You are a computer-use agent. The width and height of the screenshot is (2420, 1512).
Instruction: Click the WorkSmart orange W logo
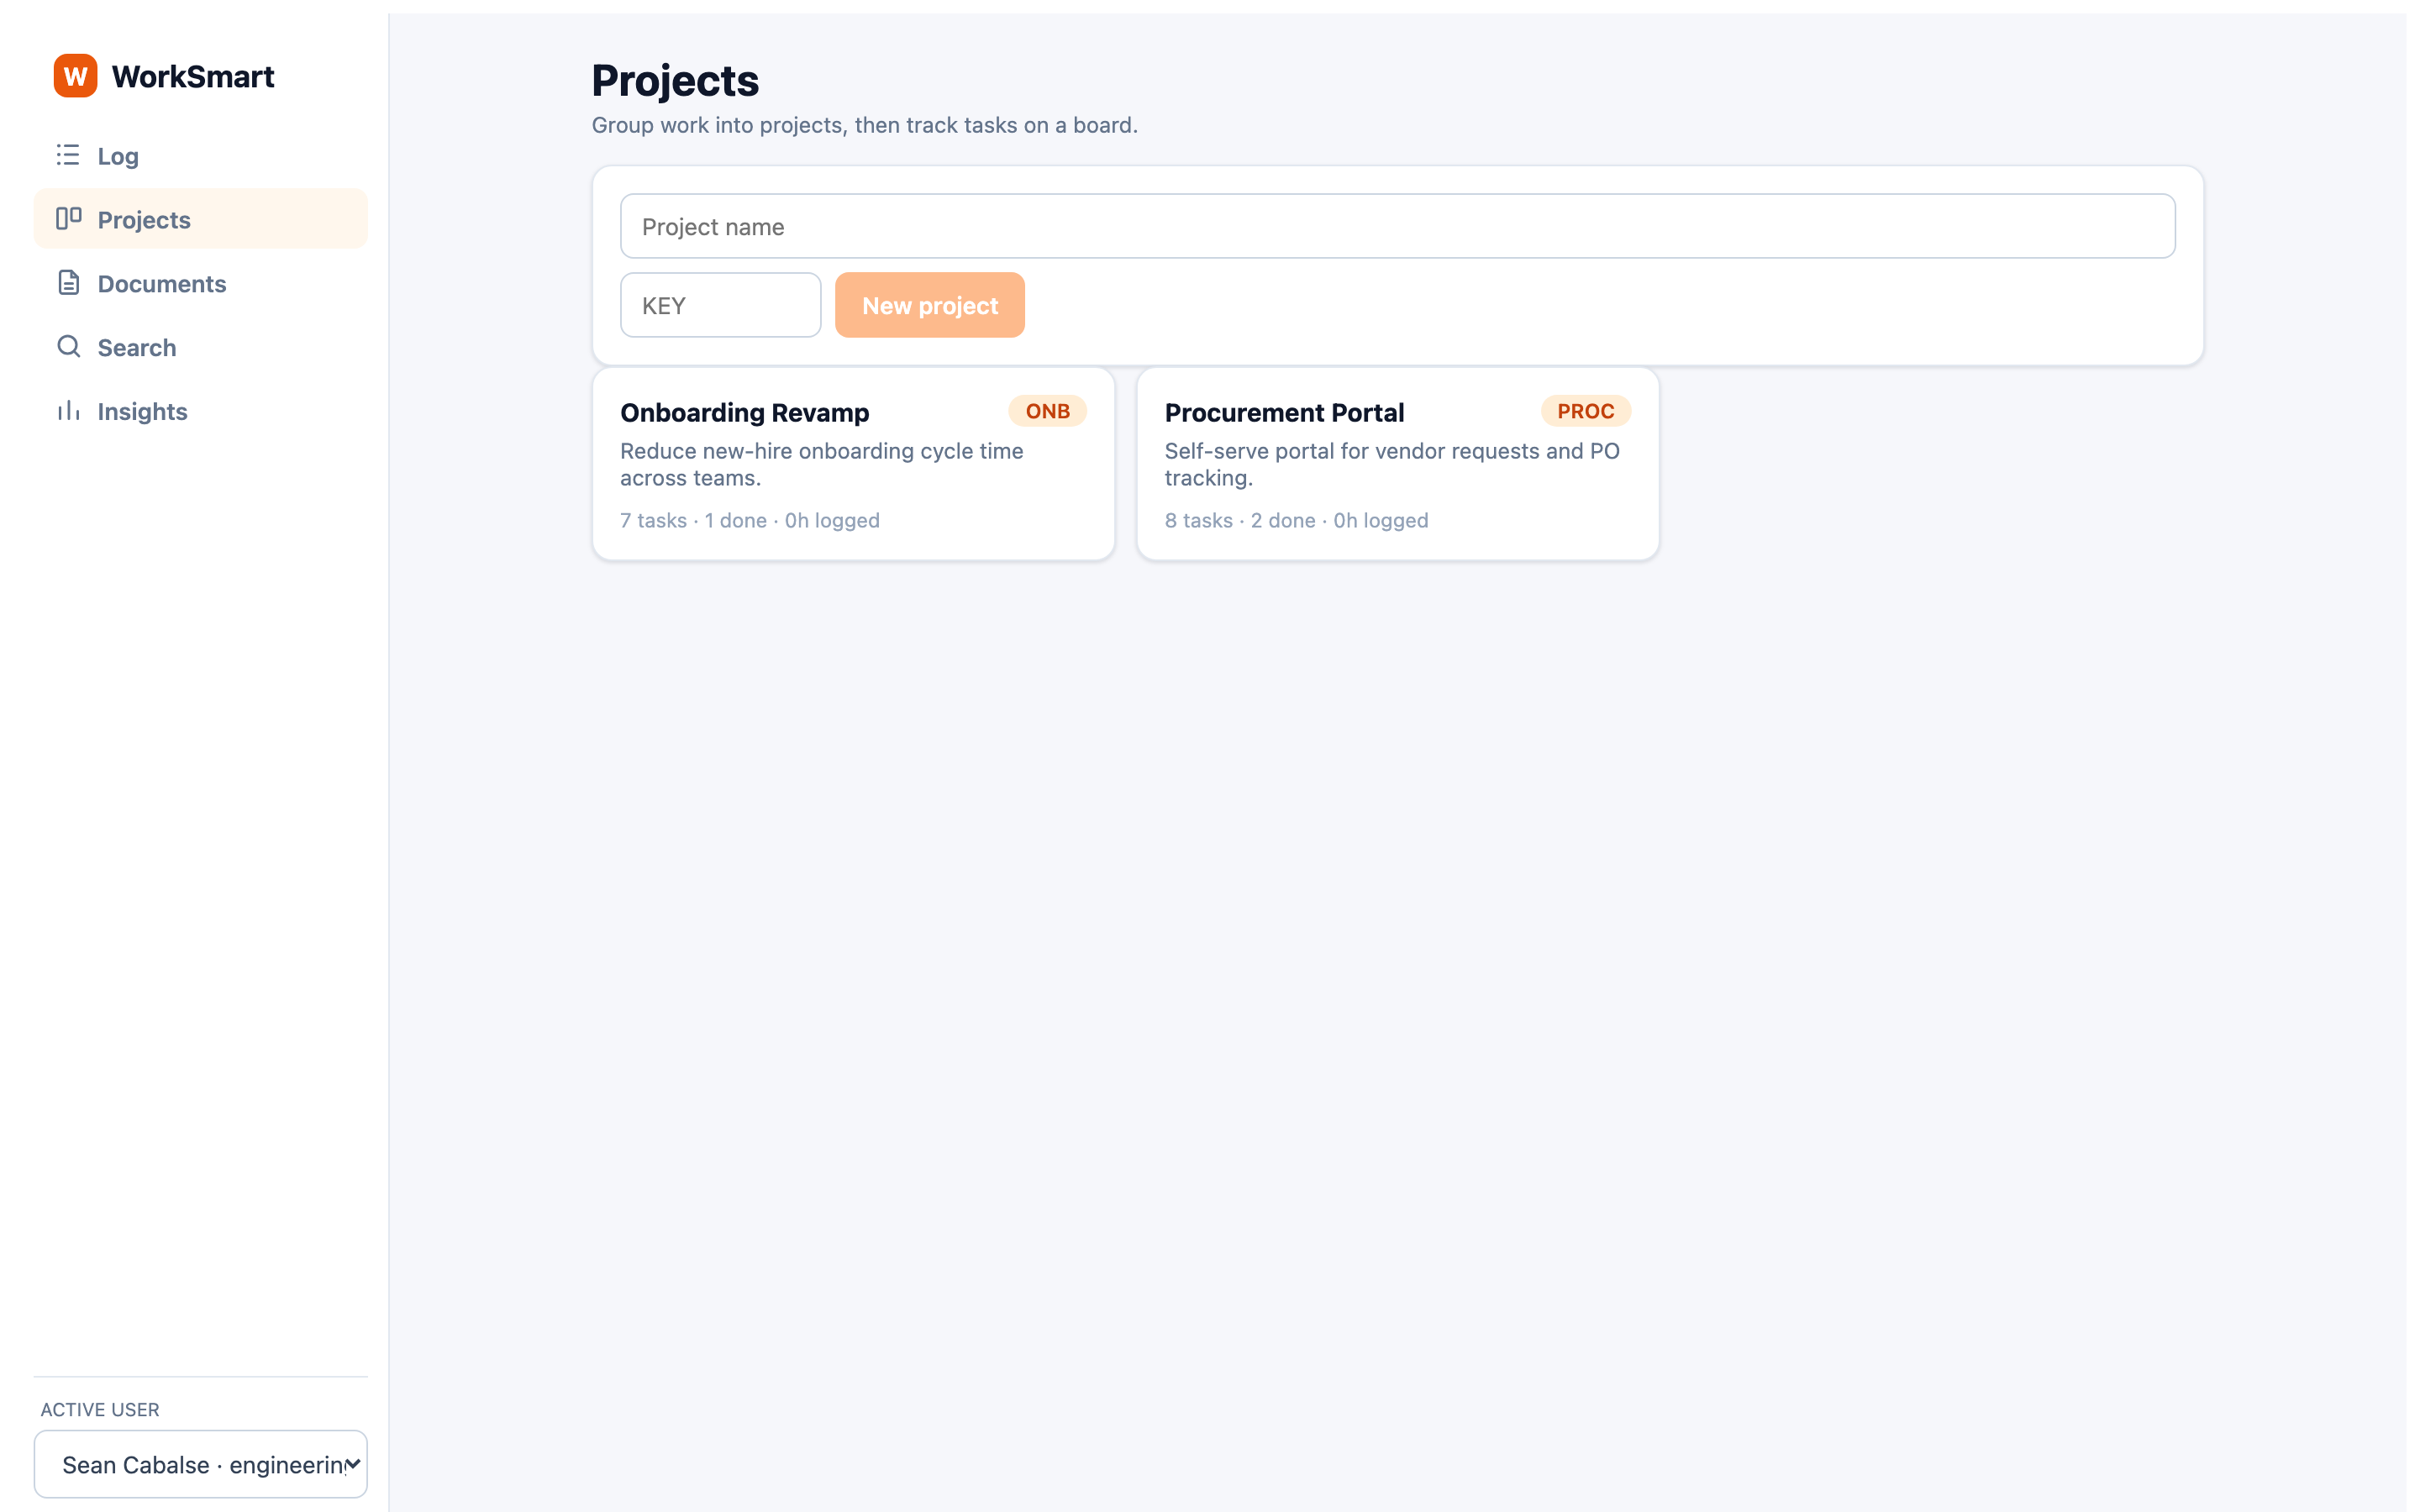pyautogui.click(x=75, y=76)
